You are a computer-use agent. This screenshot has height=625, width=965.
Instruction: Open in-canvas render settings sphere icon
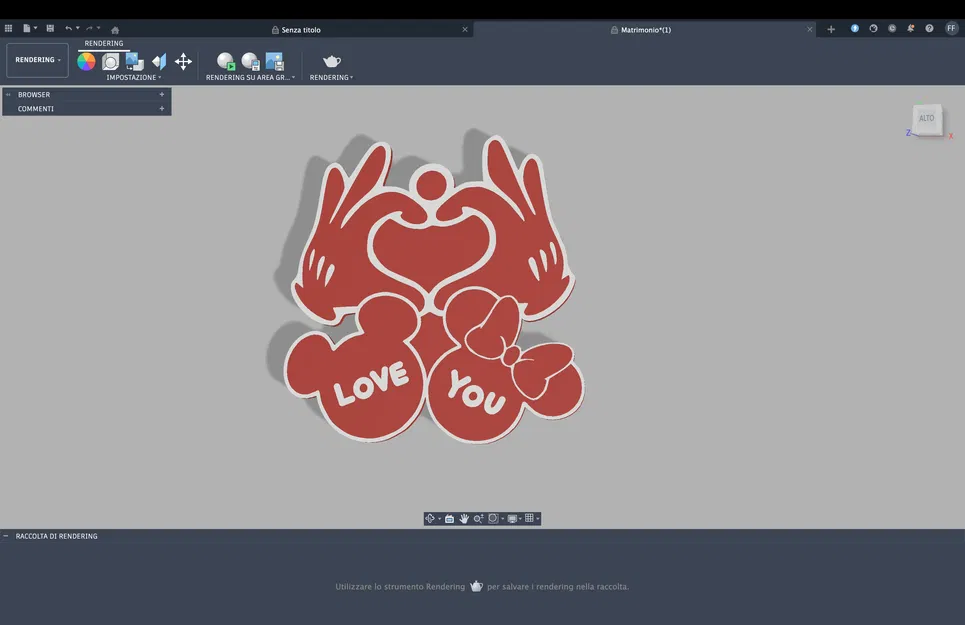pyautogui.click(x=250, y=61)
